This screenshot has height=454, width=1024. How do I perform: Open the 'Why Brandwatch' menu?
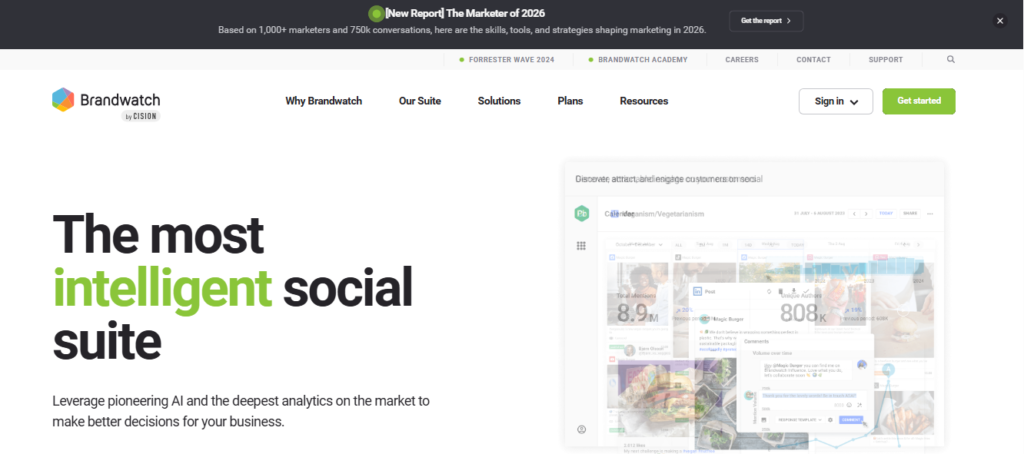coord(323,101)
